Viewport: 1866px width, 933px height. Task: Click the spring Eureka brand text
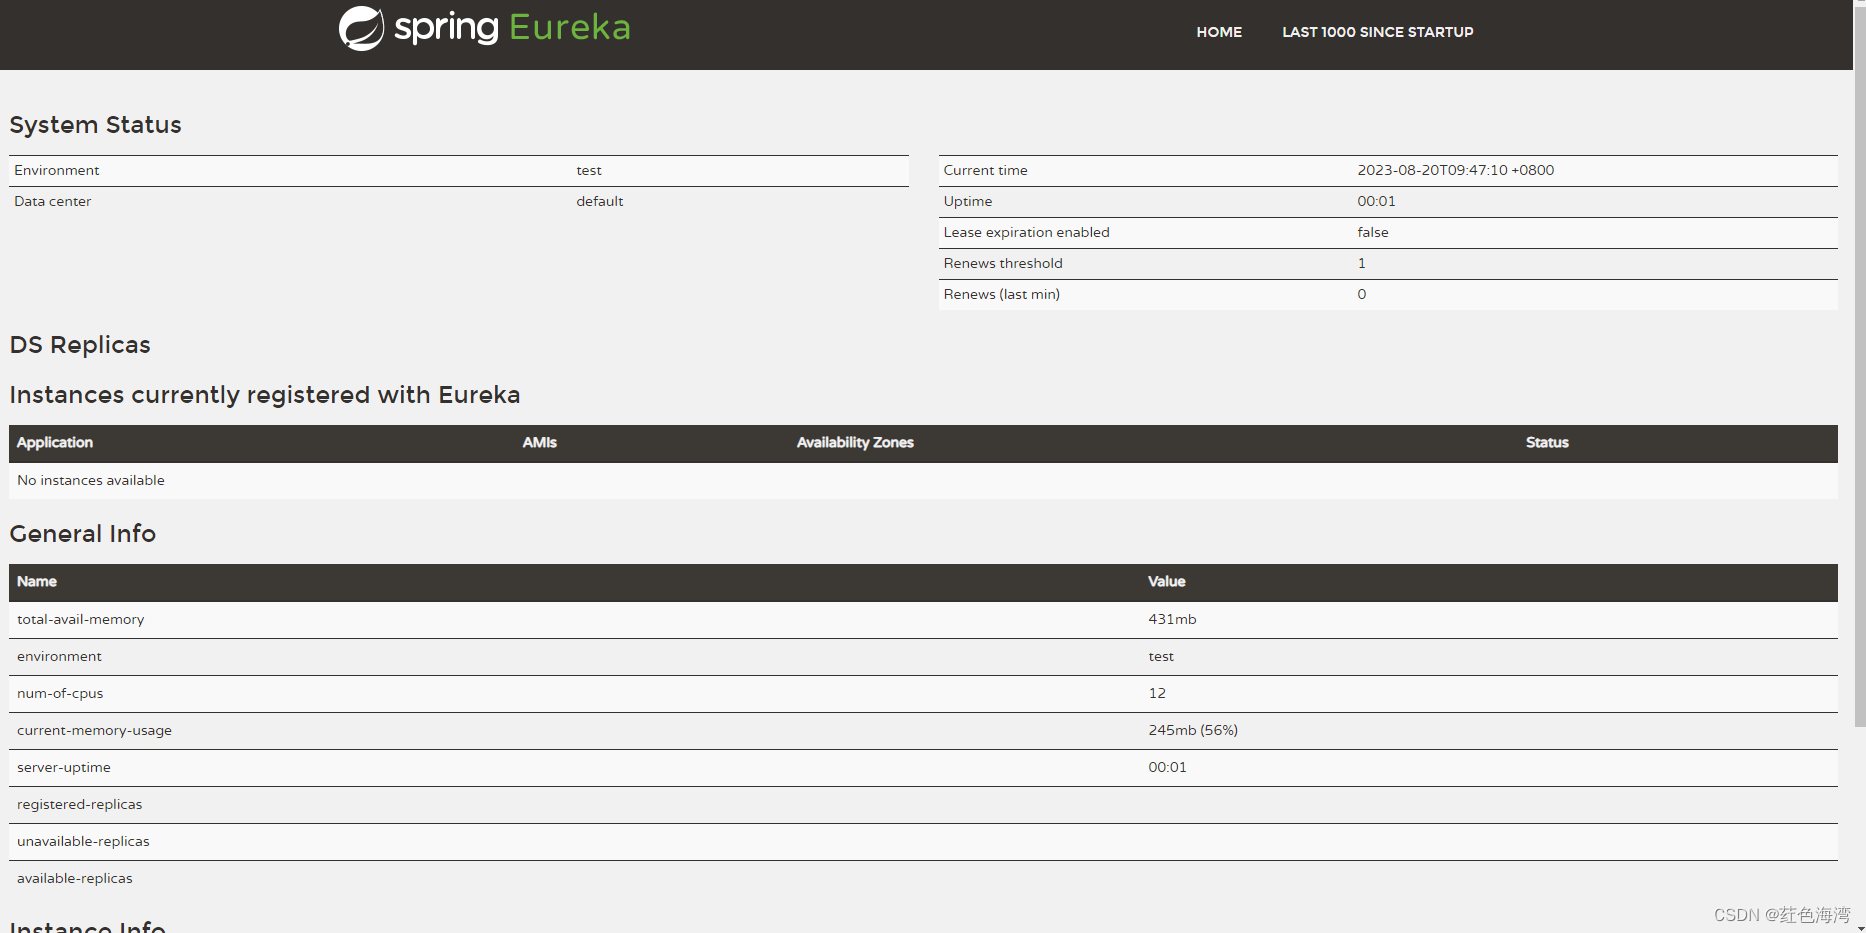click(512, 27)
